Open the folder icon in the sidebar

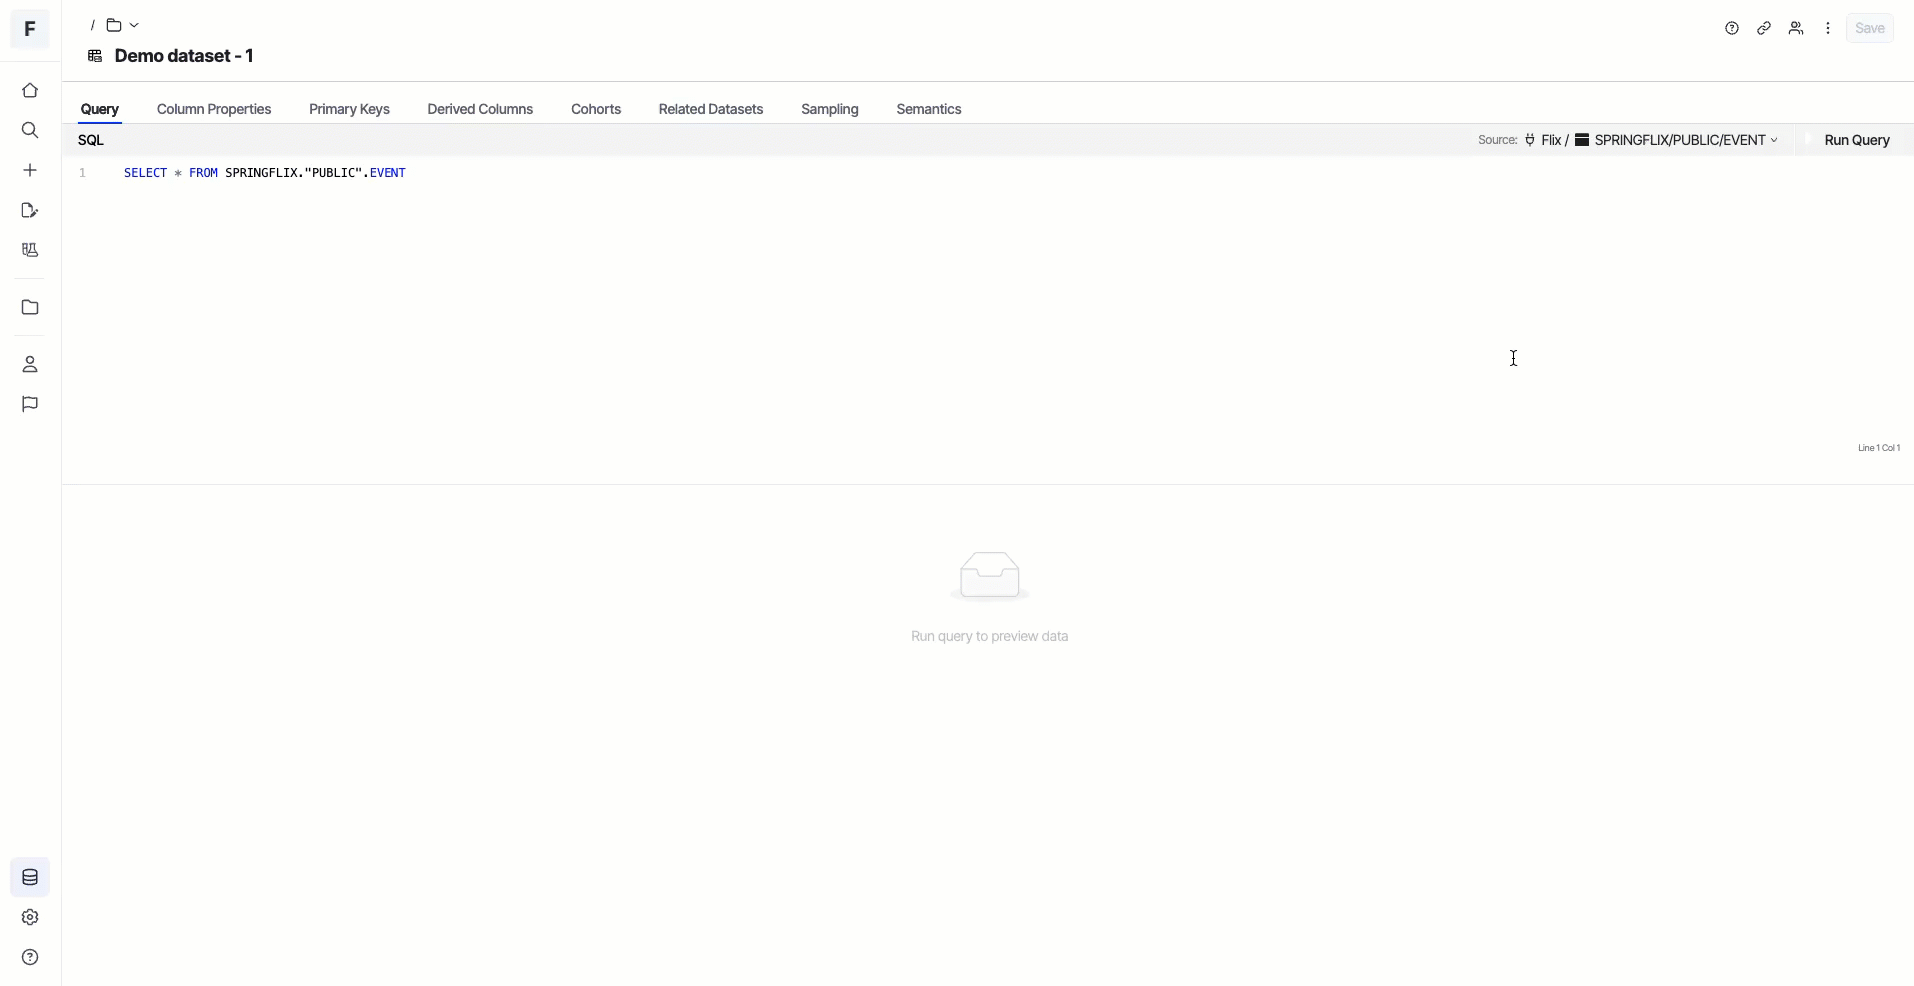30,307
